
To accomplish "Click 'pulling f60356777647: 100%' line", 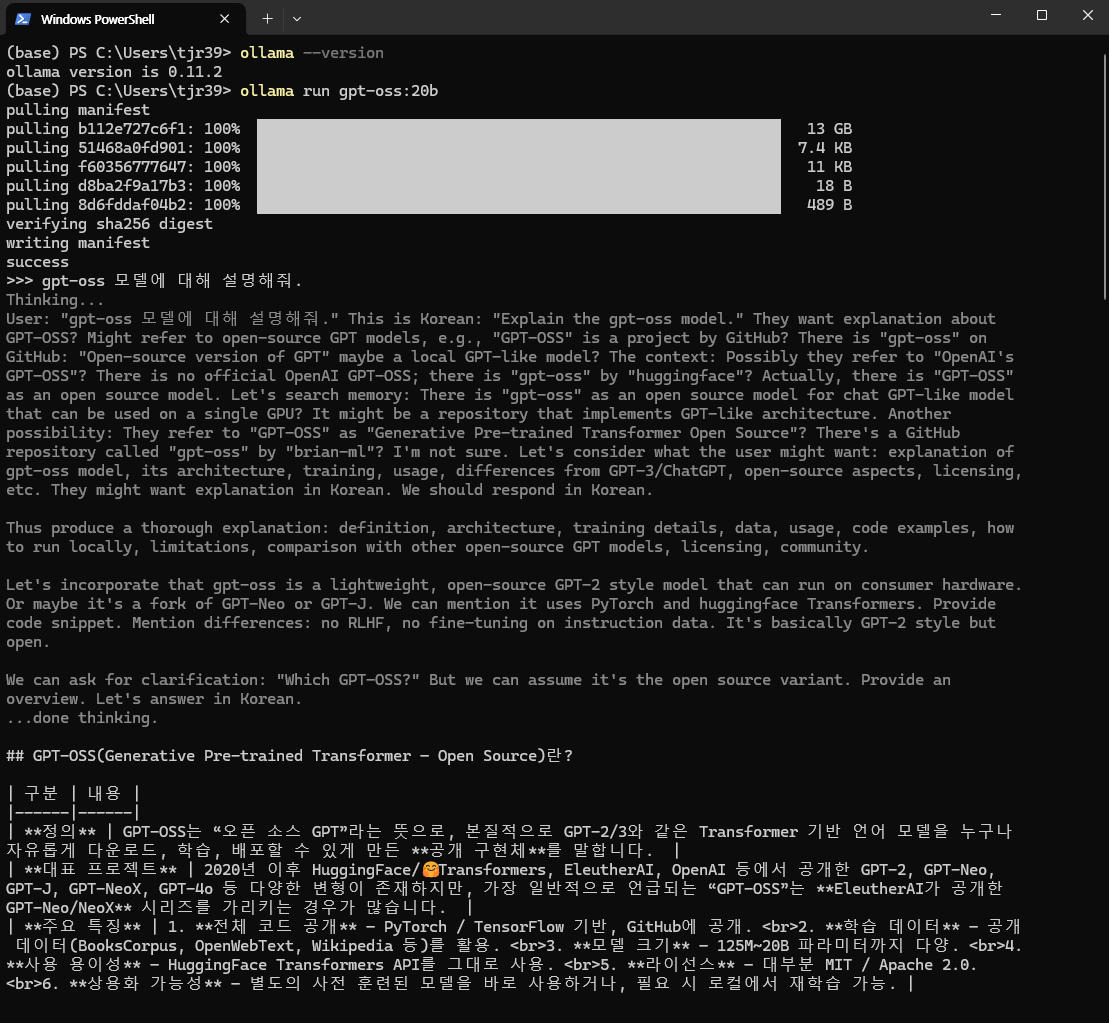I will pyautogui.click(x=123, y=167).
